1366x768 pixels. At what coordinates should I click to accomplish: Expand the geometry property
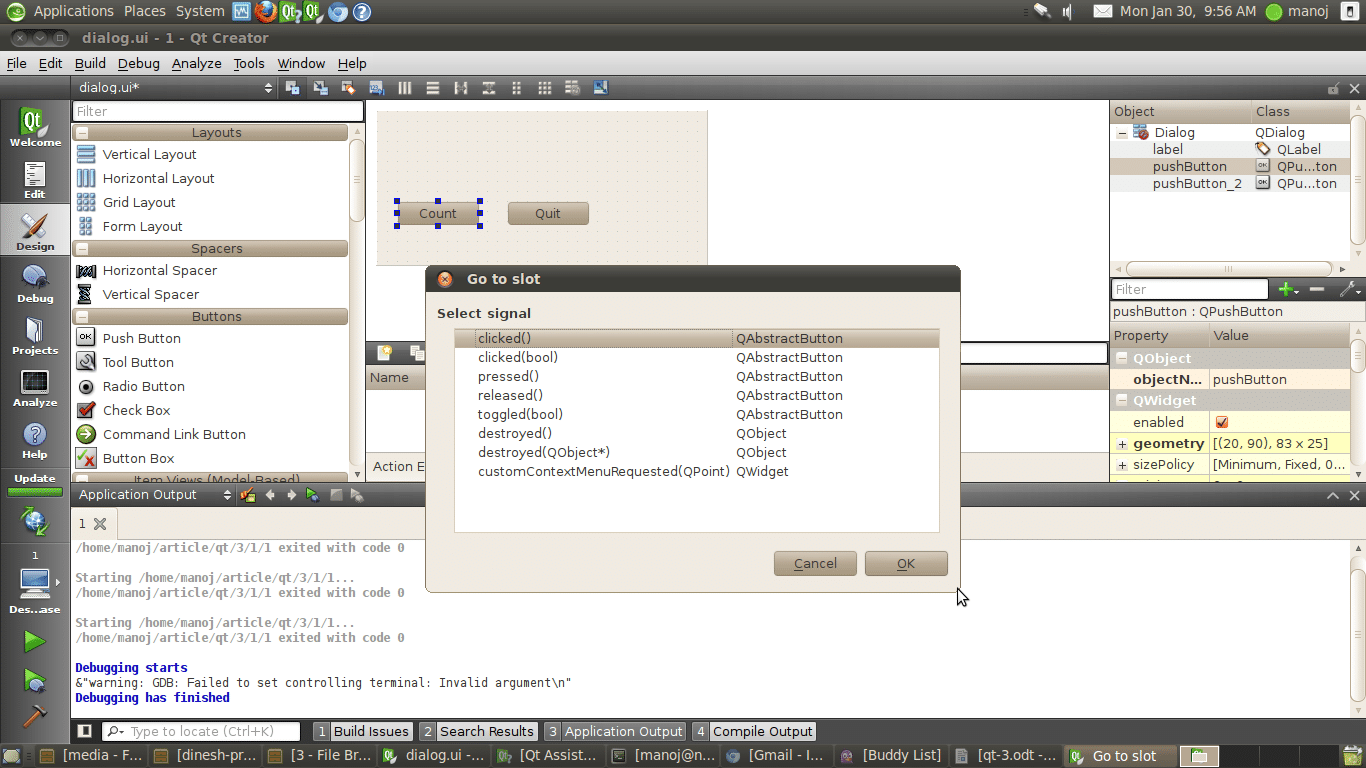click(1122, 444)
